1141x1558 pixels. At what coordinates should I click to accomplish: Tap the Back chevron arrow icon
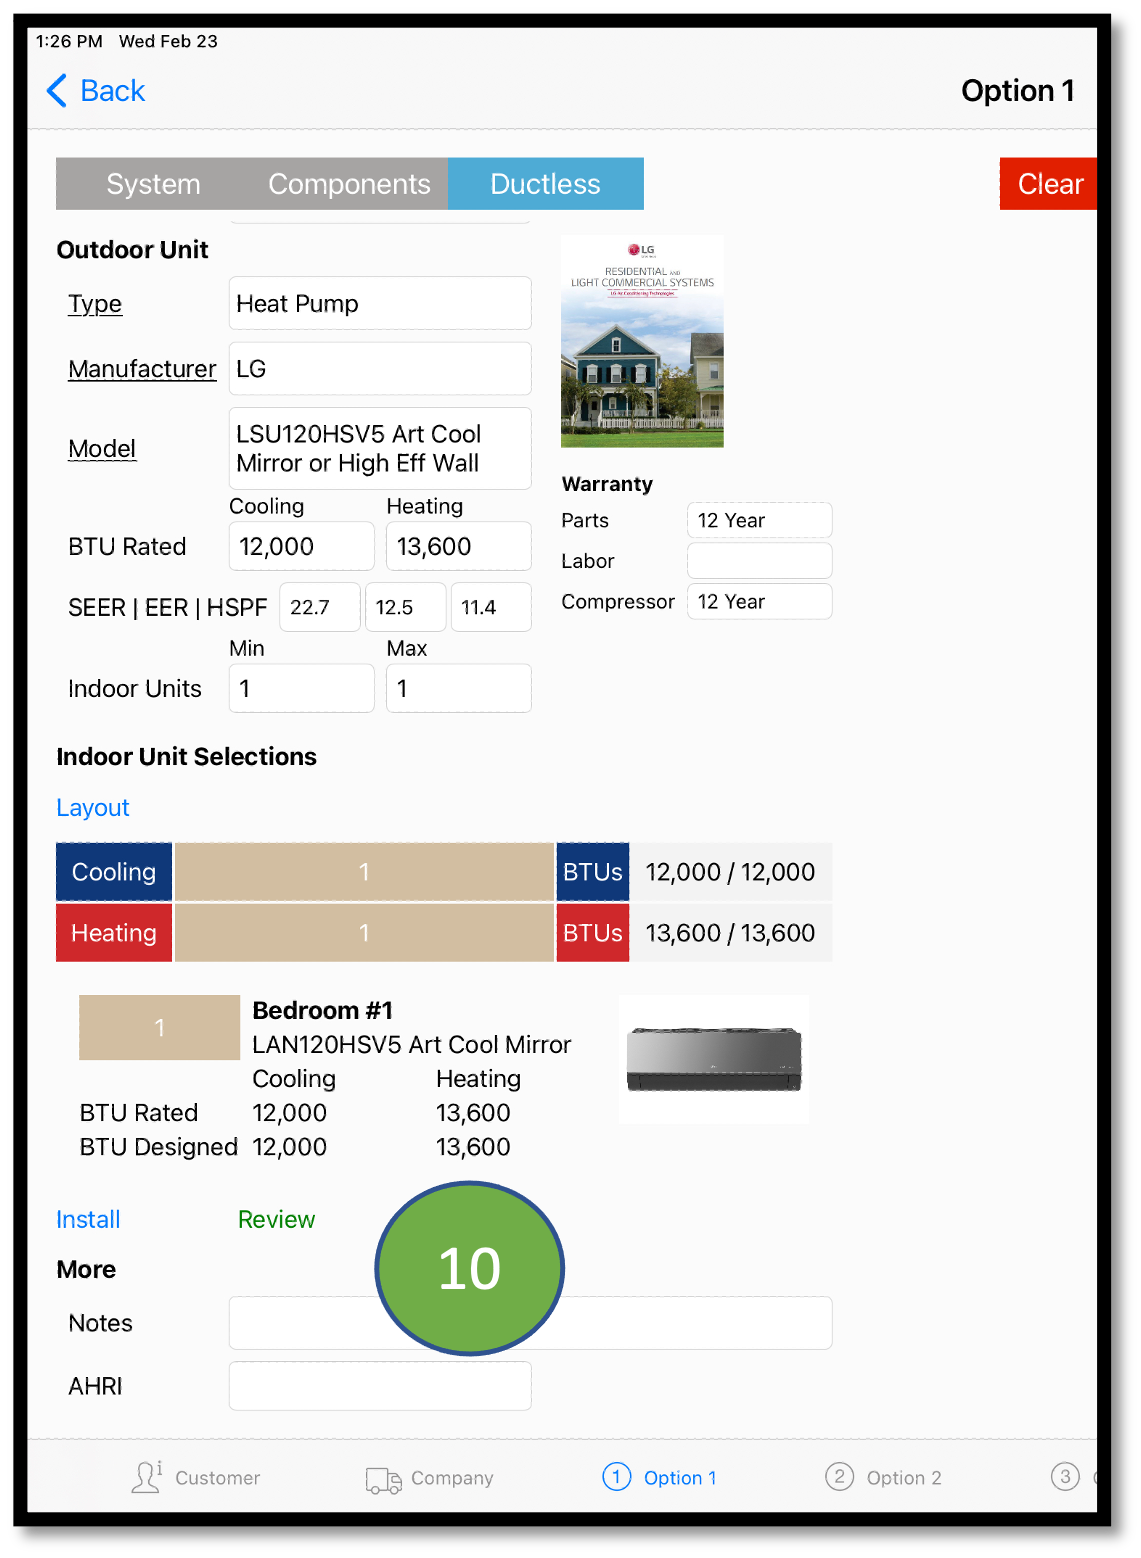[57, 91]
